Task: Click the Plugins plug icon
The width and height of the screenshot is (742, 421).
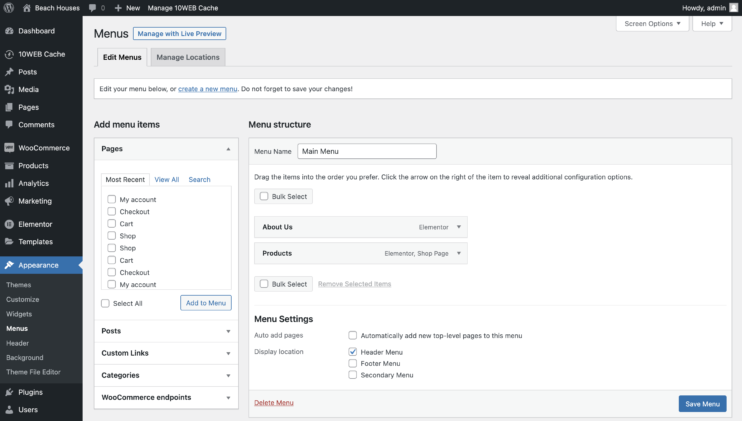Action: point(9,392)
